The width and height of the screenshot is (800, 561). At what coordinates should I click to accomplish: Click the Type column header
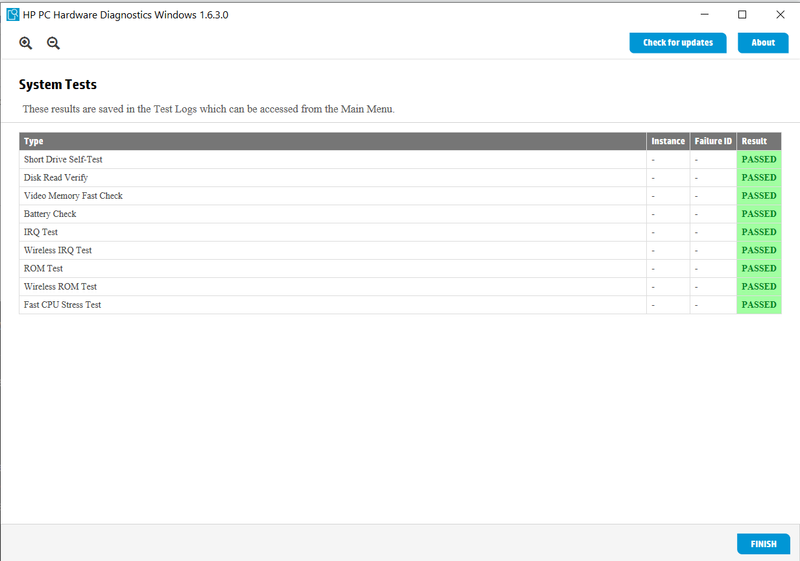[333, 141]
